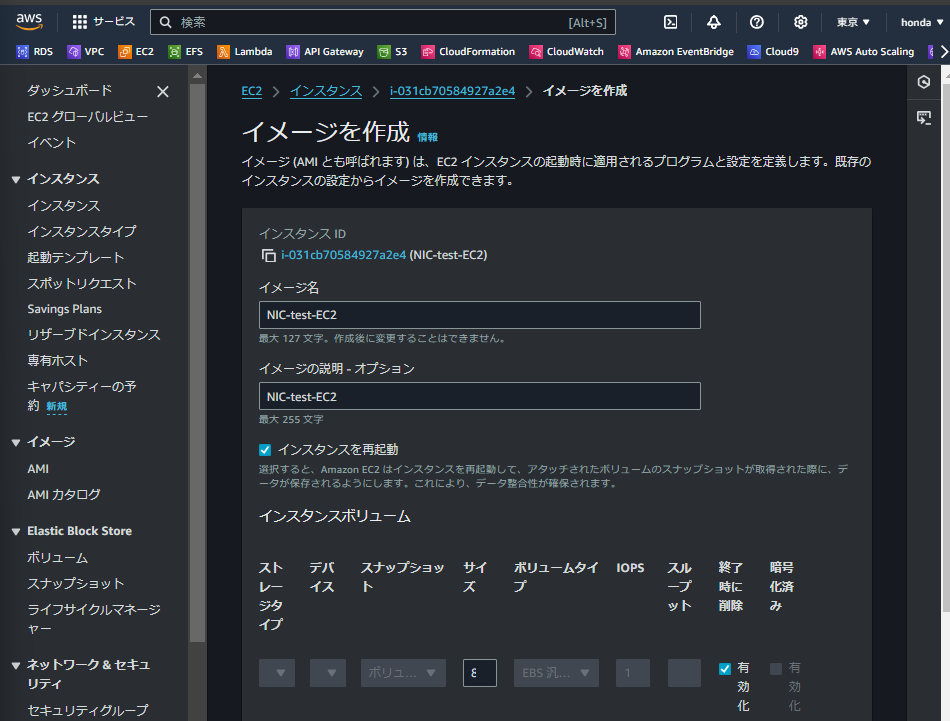Open the 情報 info link by title
The image size is (950, 721).
(x=427, y=138)
